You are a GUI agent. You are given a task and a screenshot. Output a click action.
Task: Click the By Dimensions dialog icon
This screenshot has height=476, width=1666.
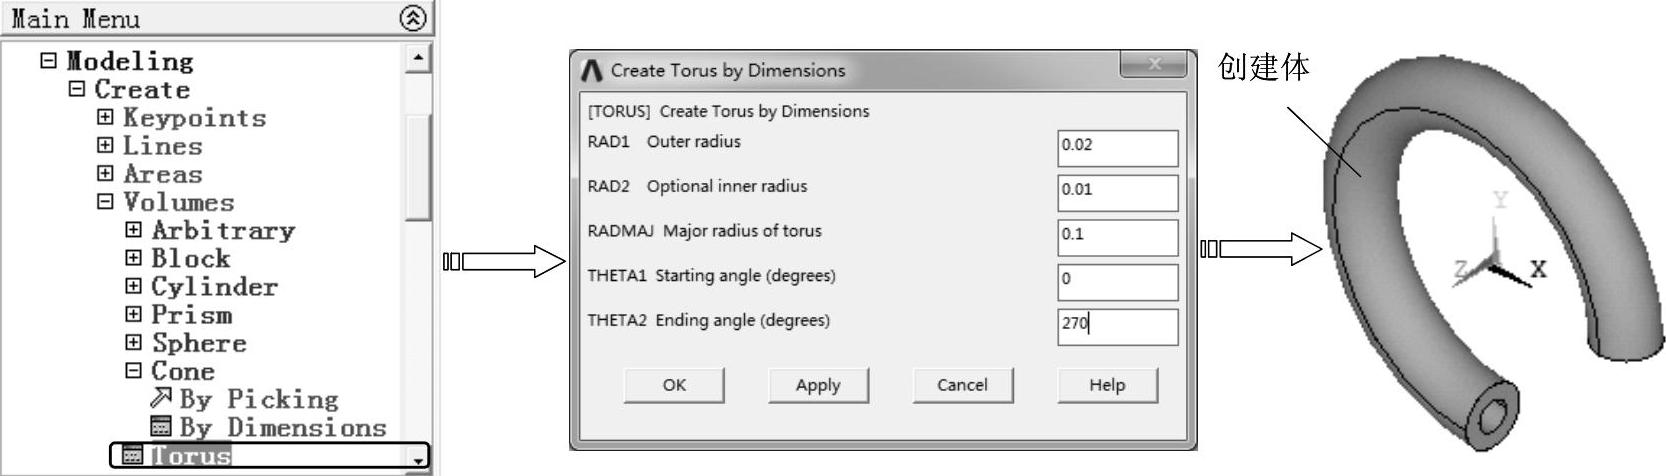161,427
